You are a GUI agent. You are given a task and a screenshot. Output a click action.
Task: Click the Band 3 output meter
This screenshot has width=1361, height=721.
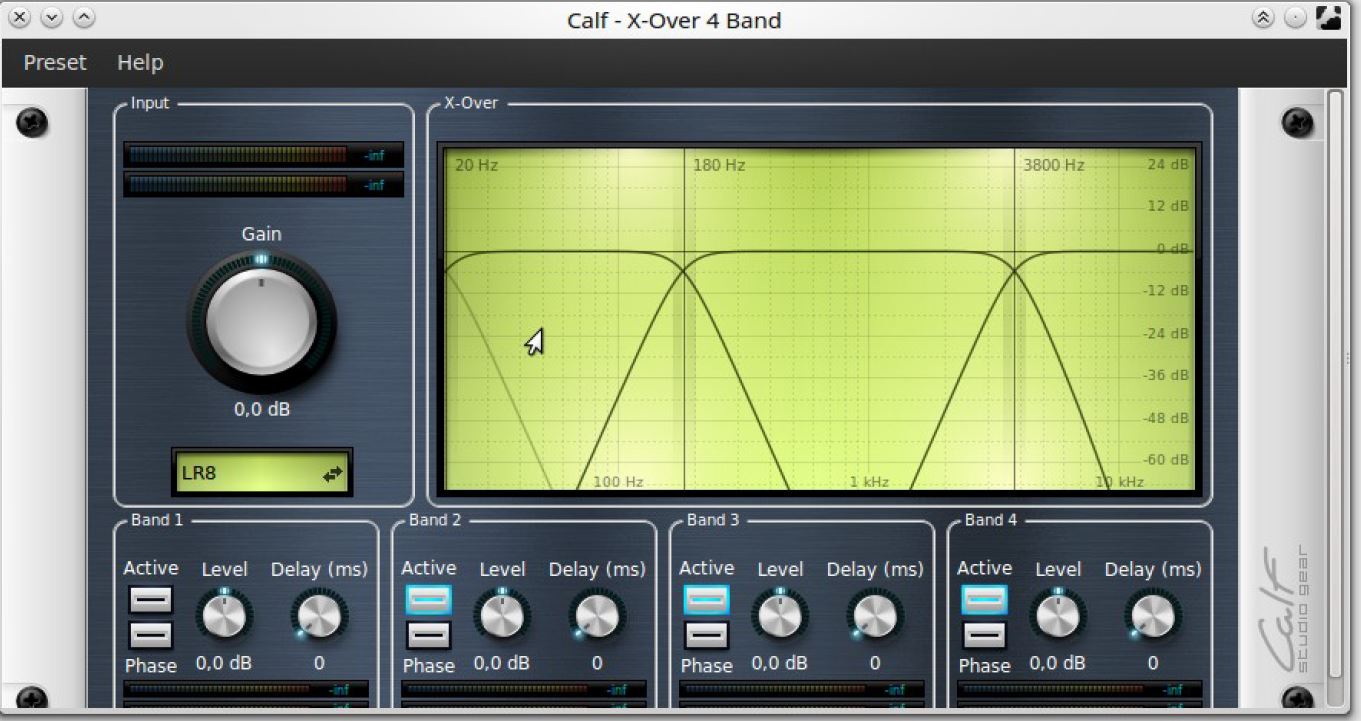[x=801, y=690]
